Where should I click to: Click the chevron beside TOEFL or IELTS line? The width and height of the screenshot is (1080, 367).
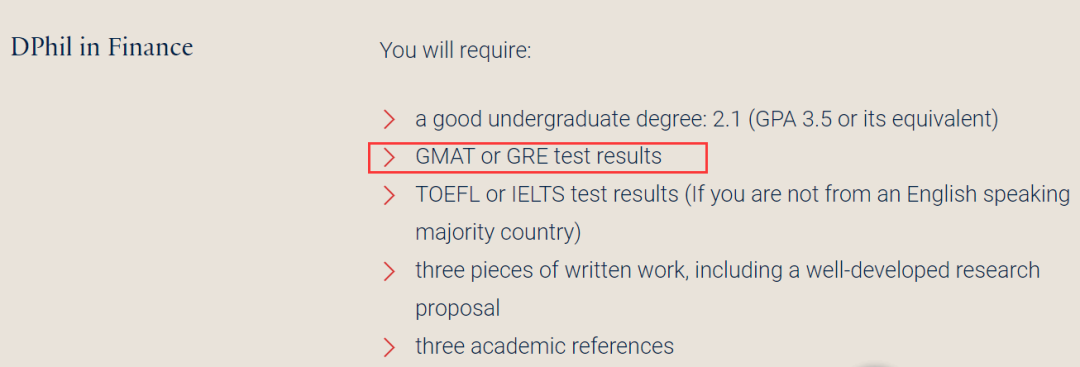(x=389, y=196)
